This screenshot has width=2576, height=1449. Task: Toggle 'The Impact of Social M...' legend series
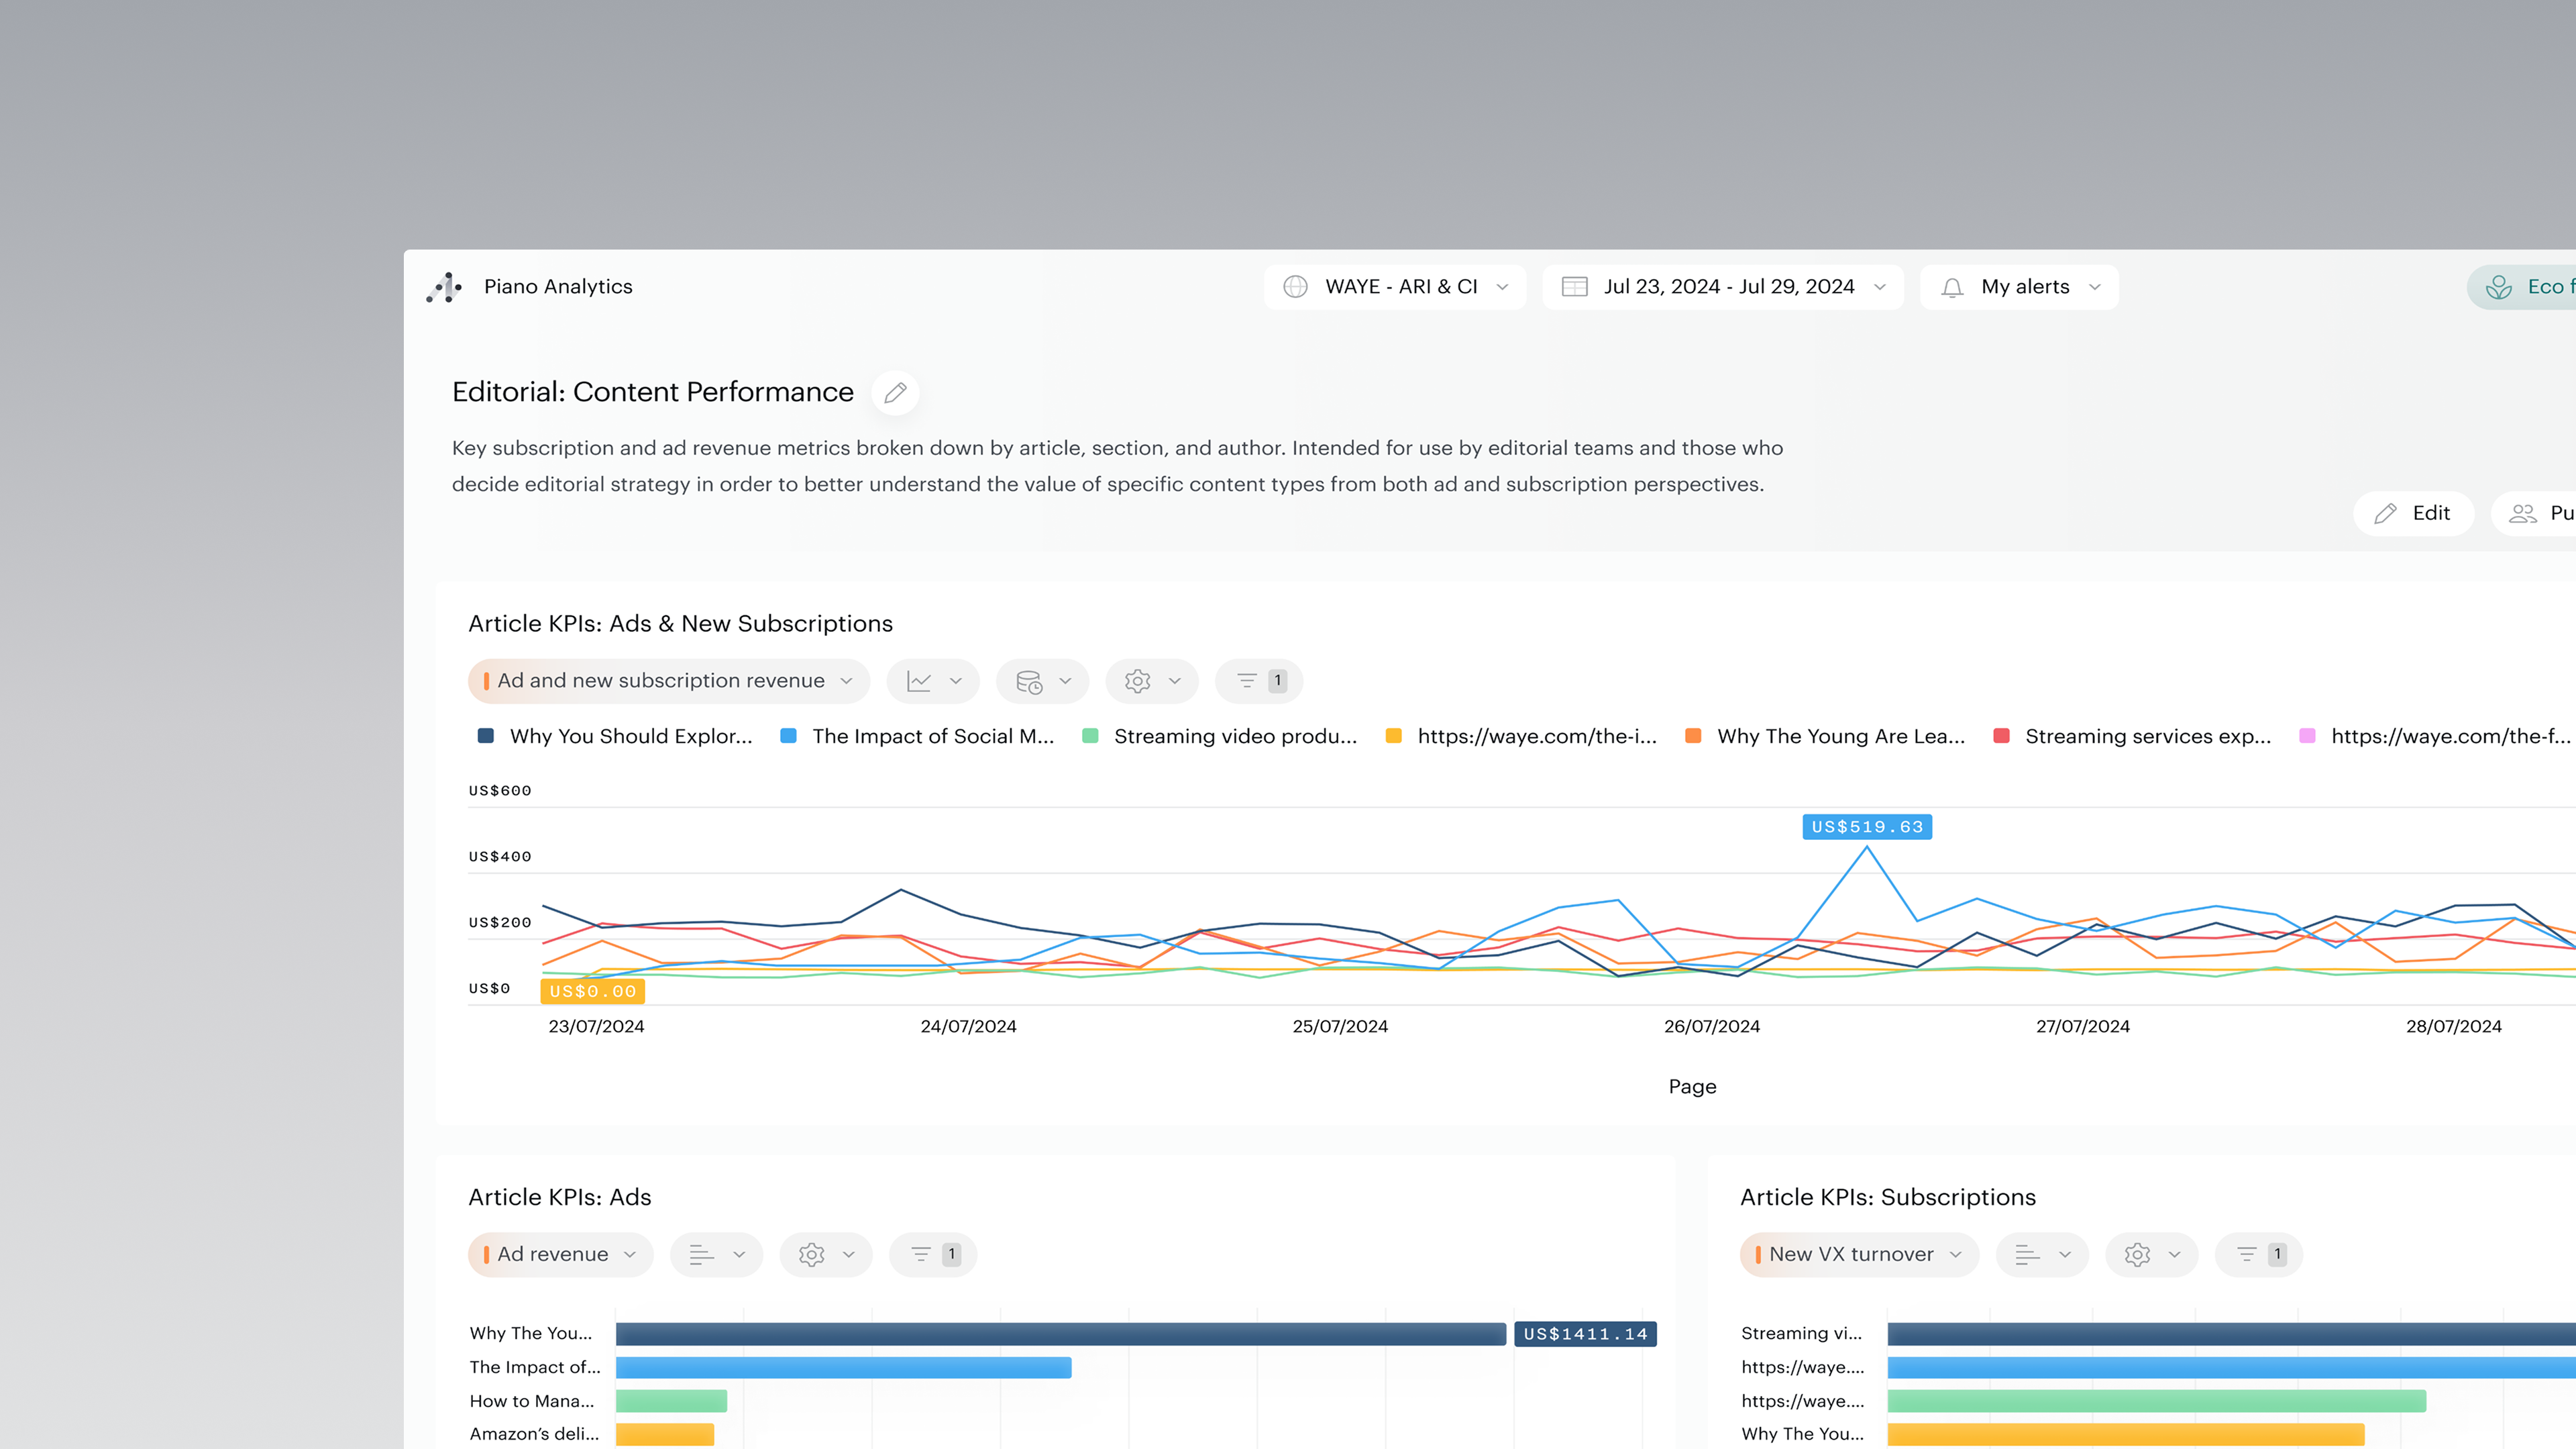tap(932, 736)
